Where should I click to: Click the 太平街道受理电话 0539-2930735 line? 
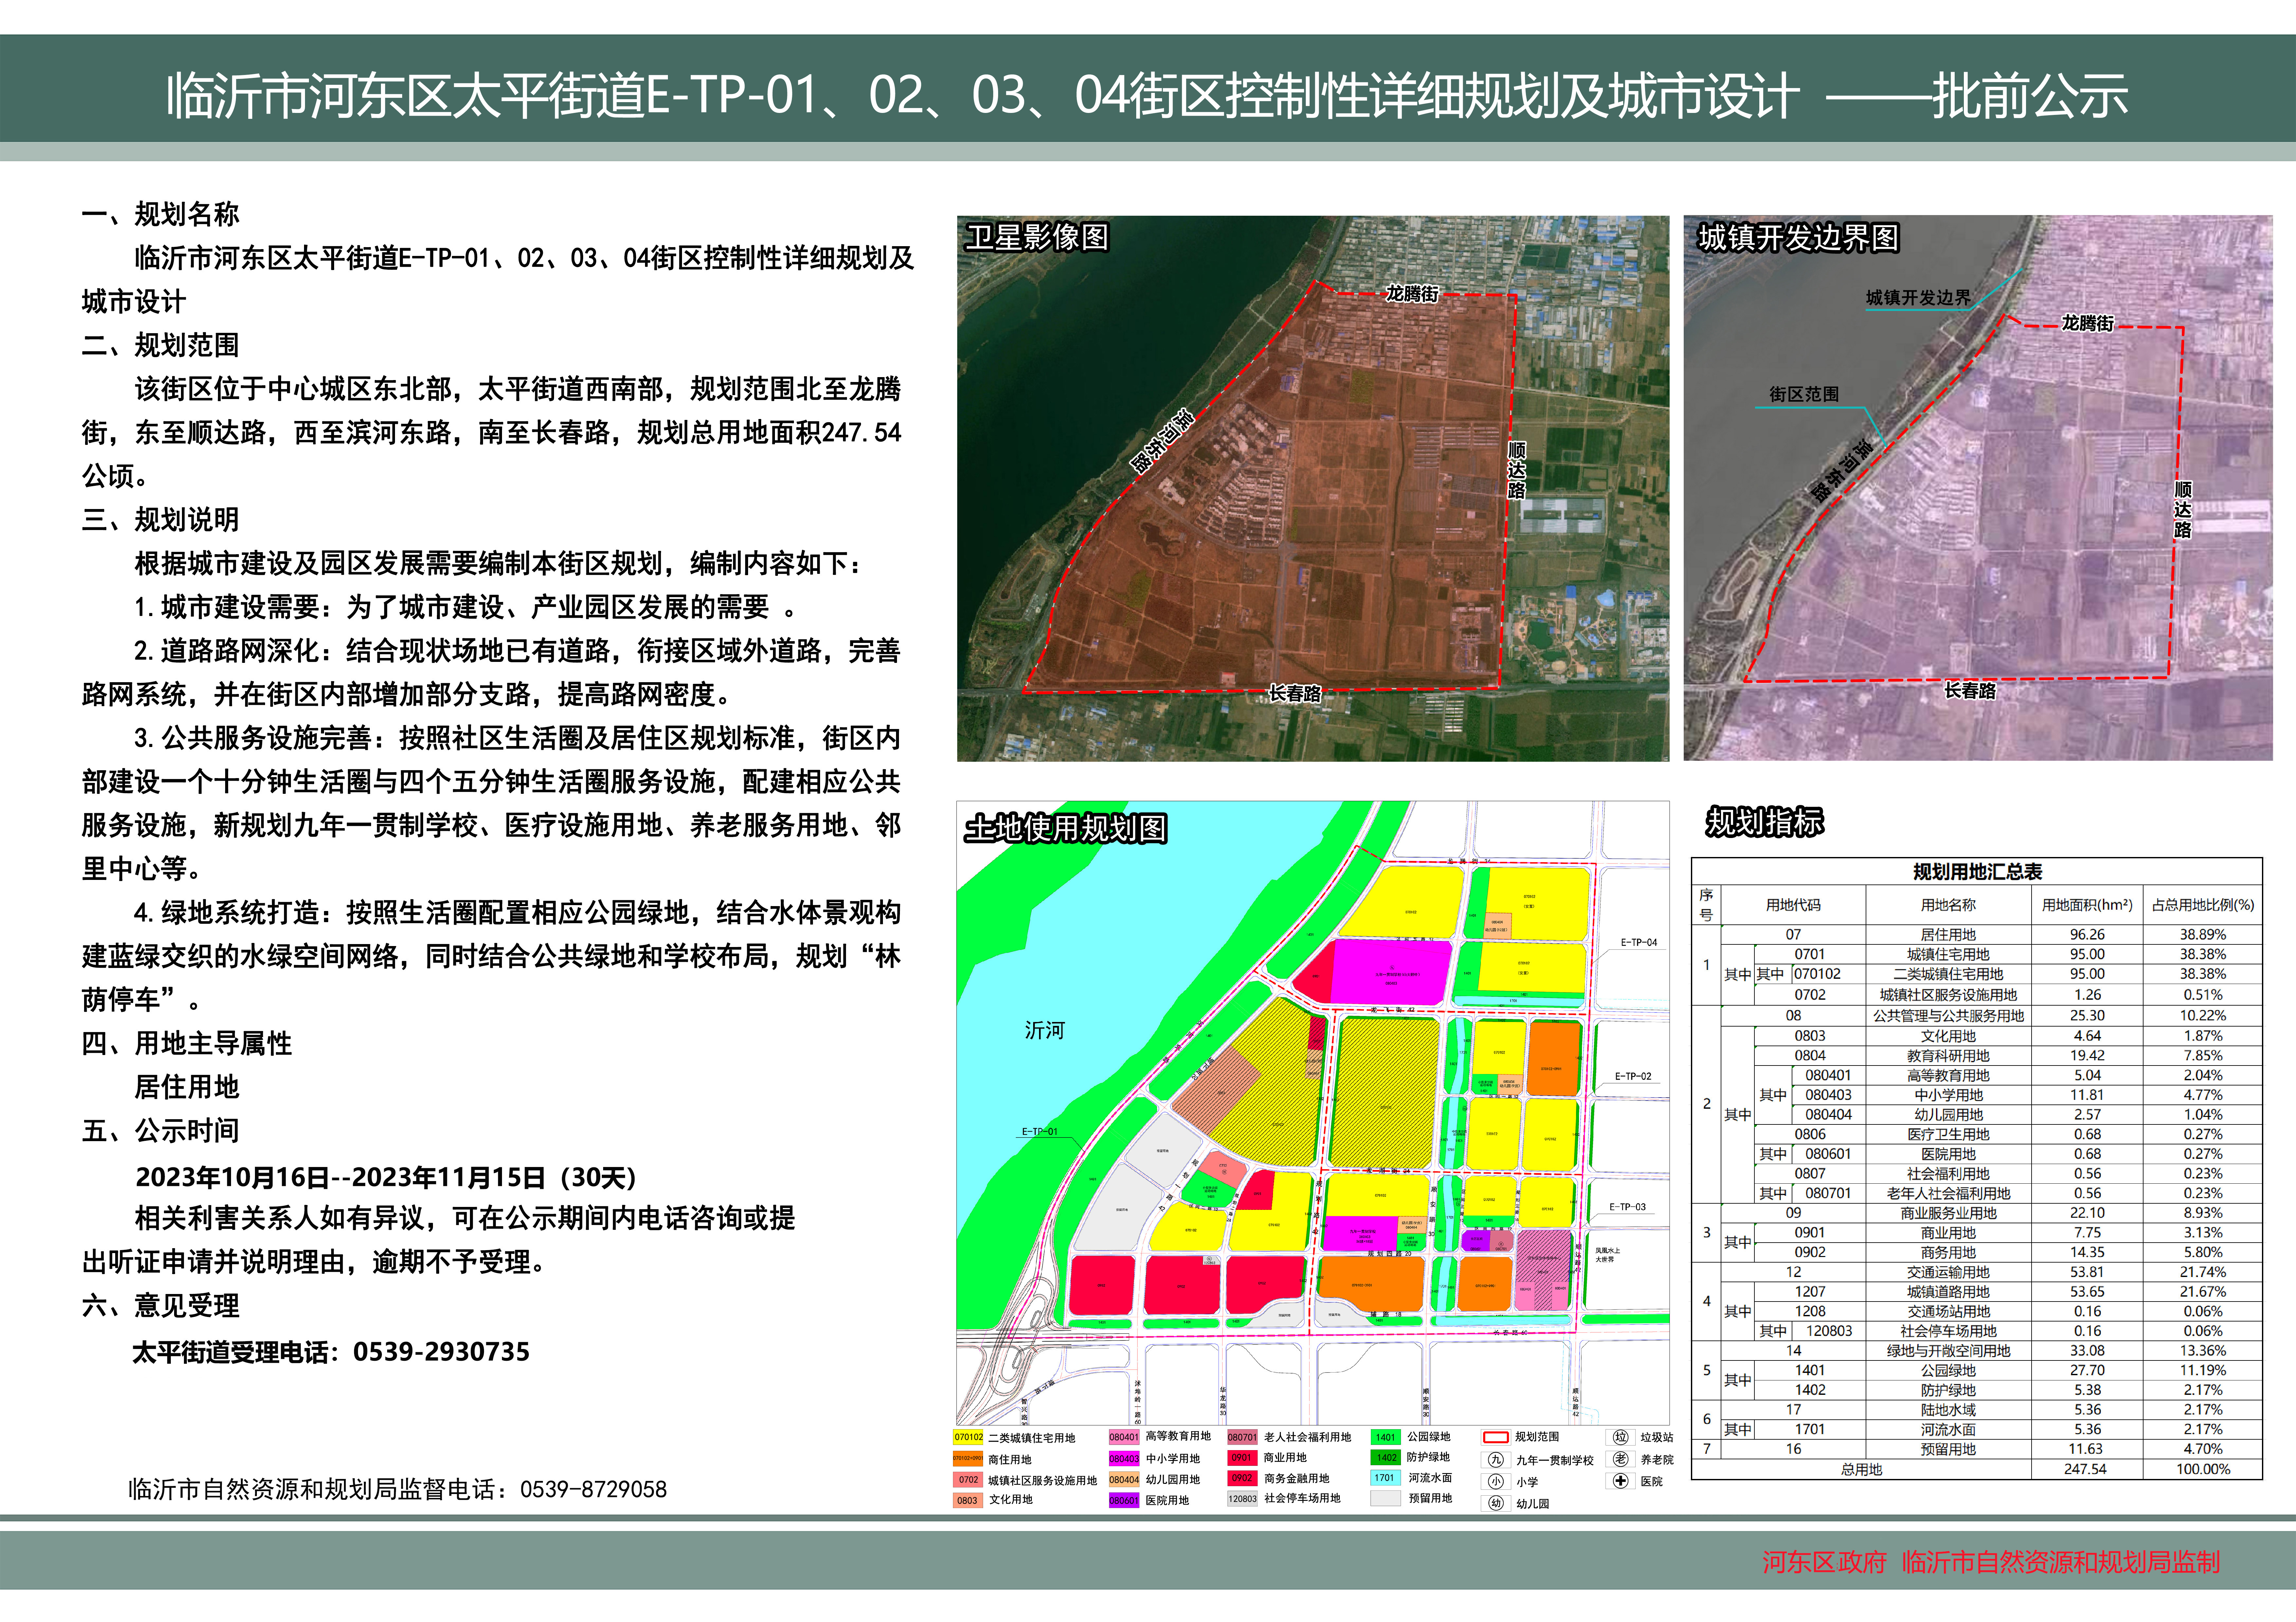(x=331, y=1352)
